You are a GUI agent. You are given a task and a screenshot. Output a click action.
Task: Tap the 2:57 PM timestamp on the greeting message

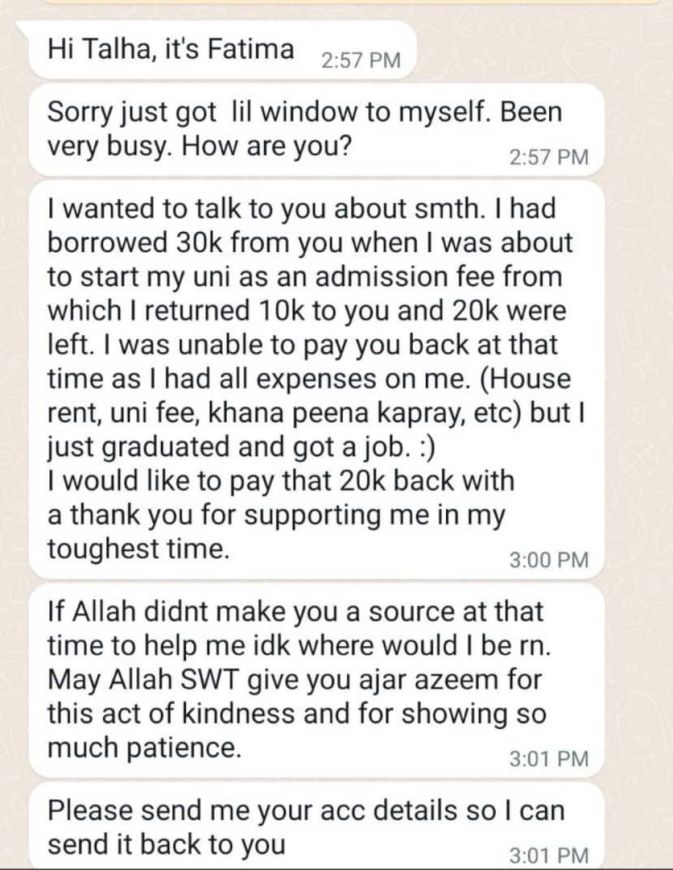pyautogui.click(x=360, y=60)
